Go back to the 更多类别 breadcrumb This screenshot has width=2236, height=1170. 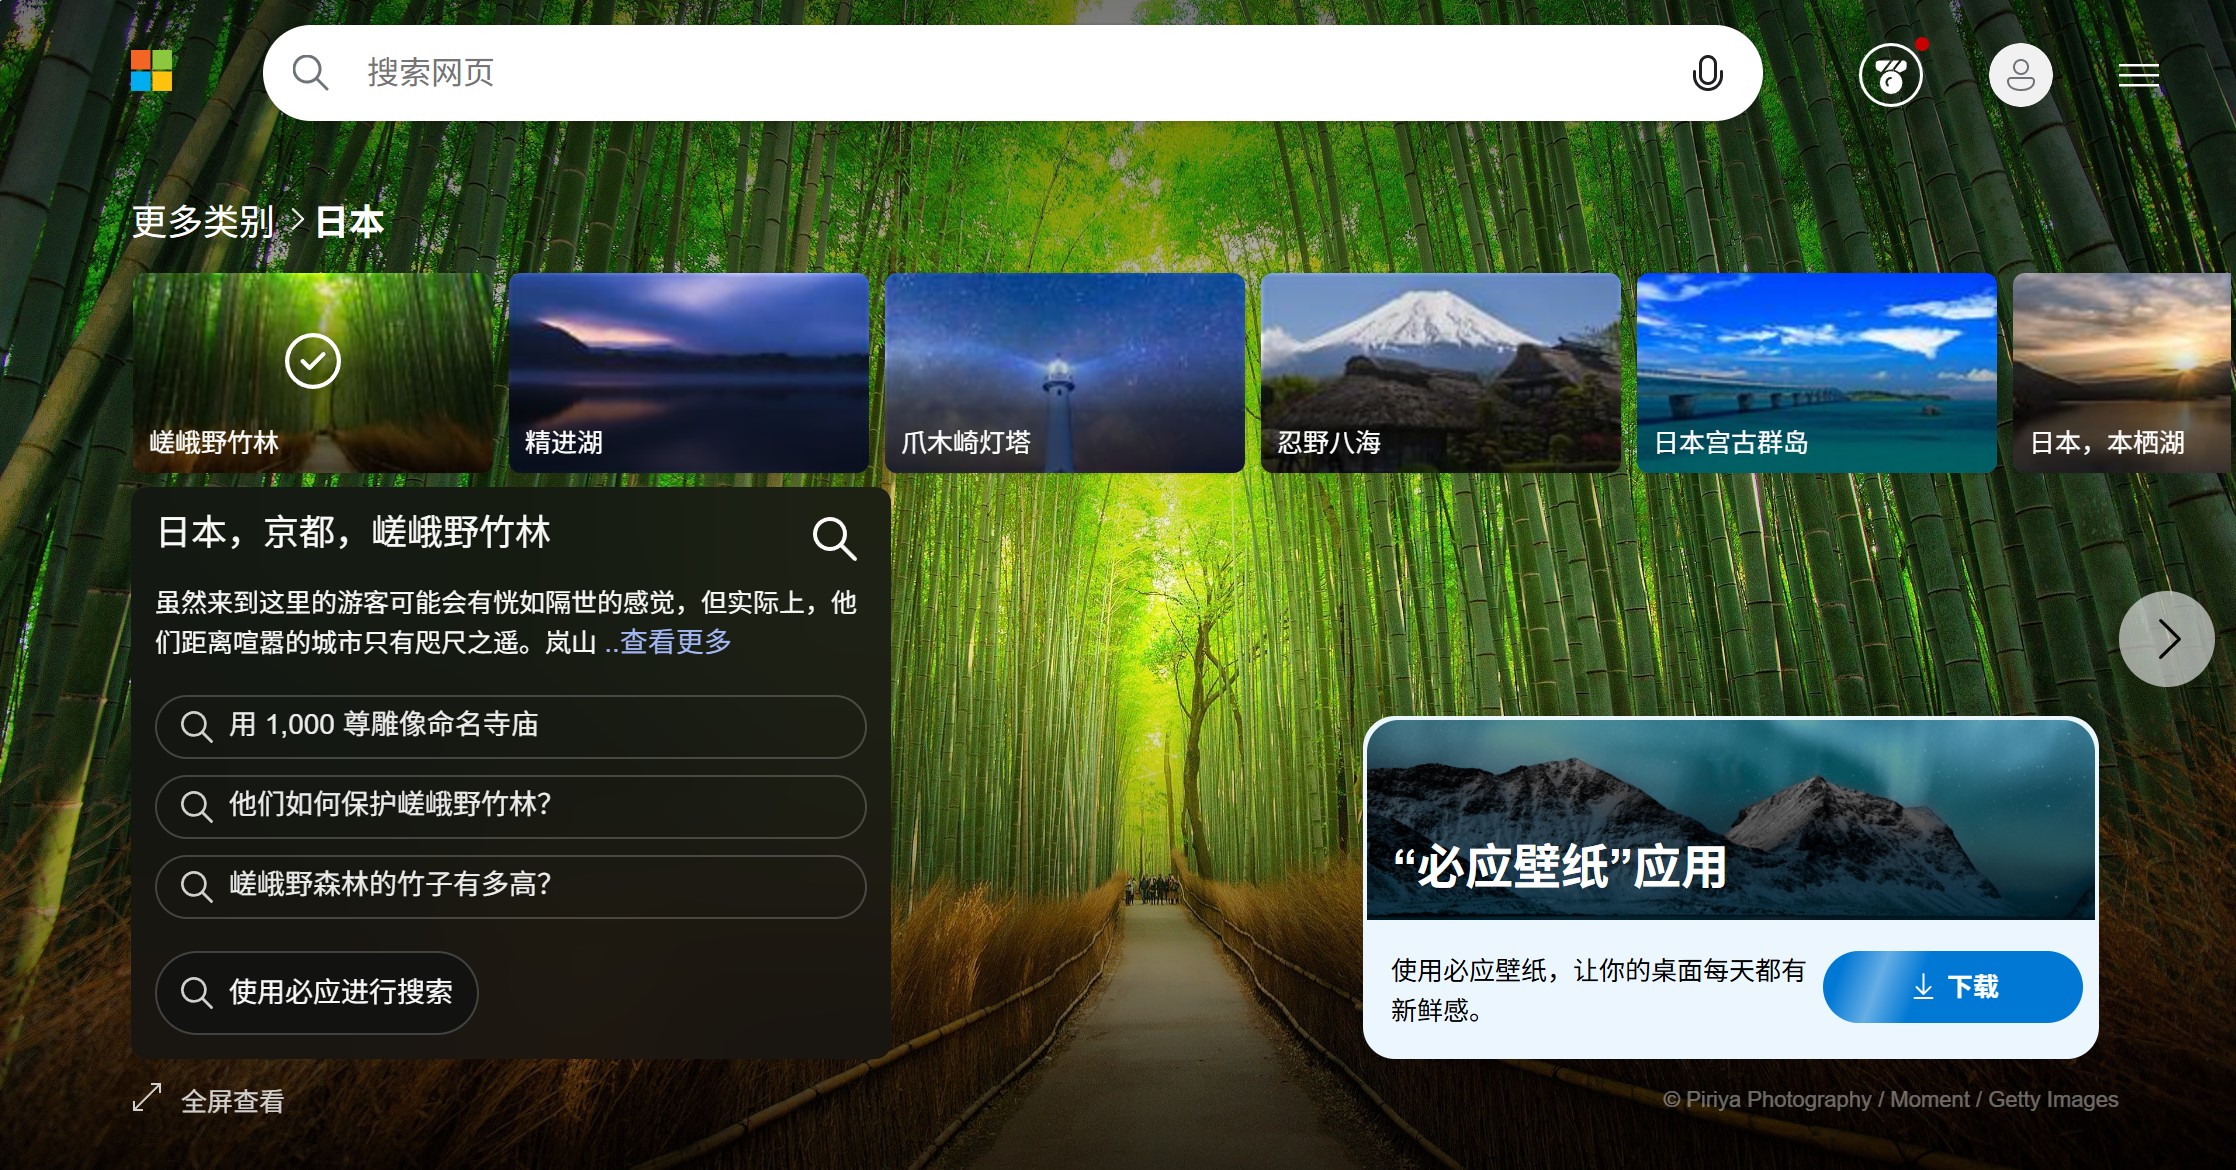(x=203, y=222)
